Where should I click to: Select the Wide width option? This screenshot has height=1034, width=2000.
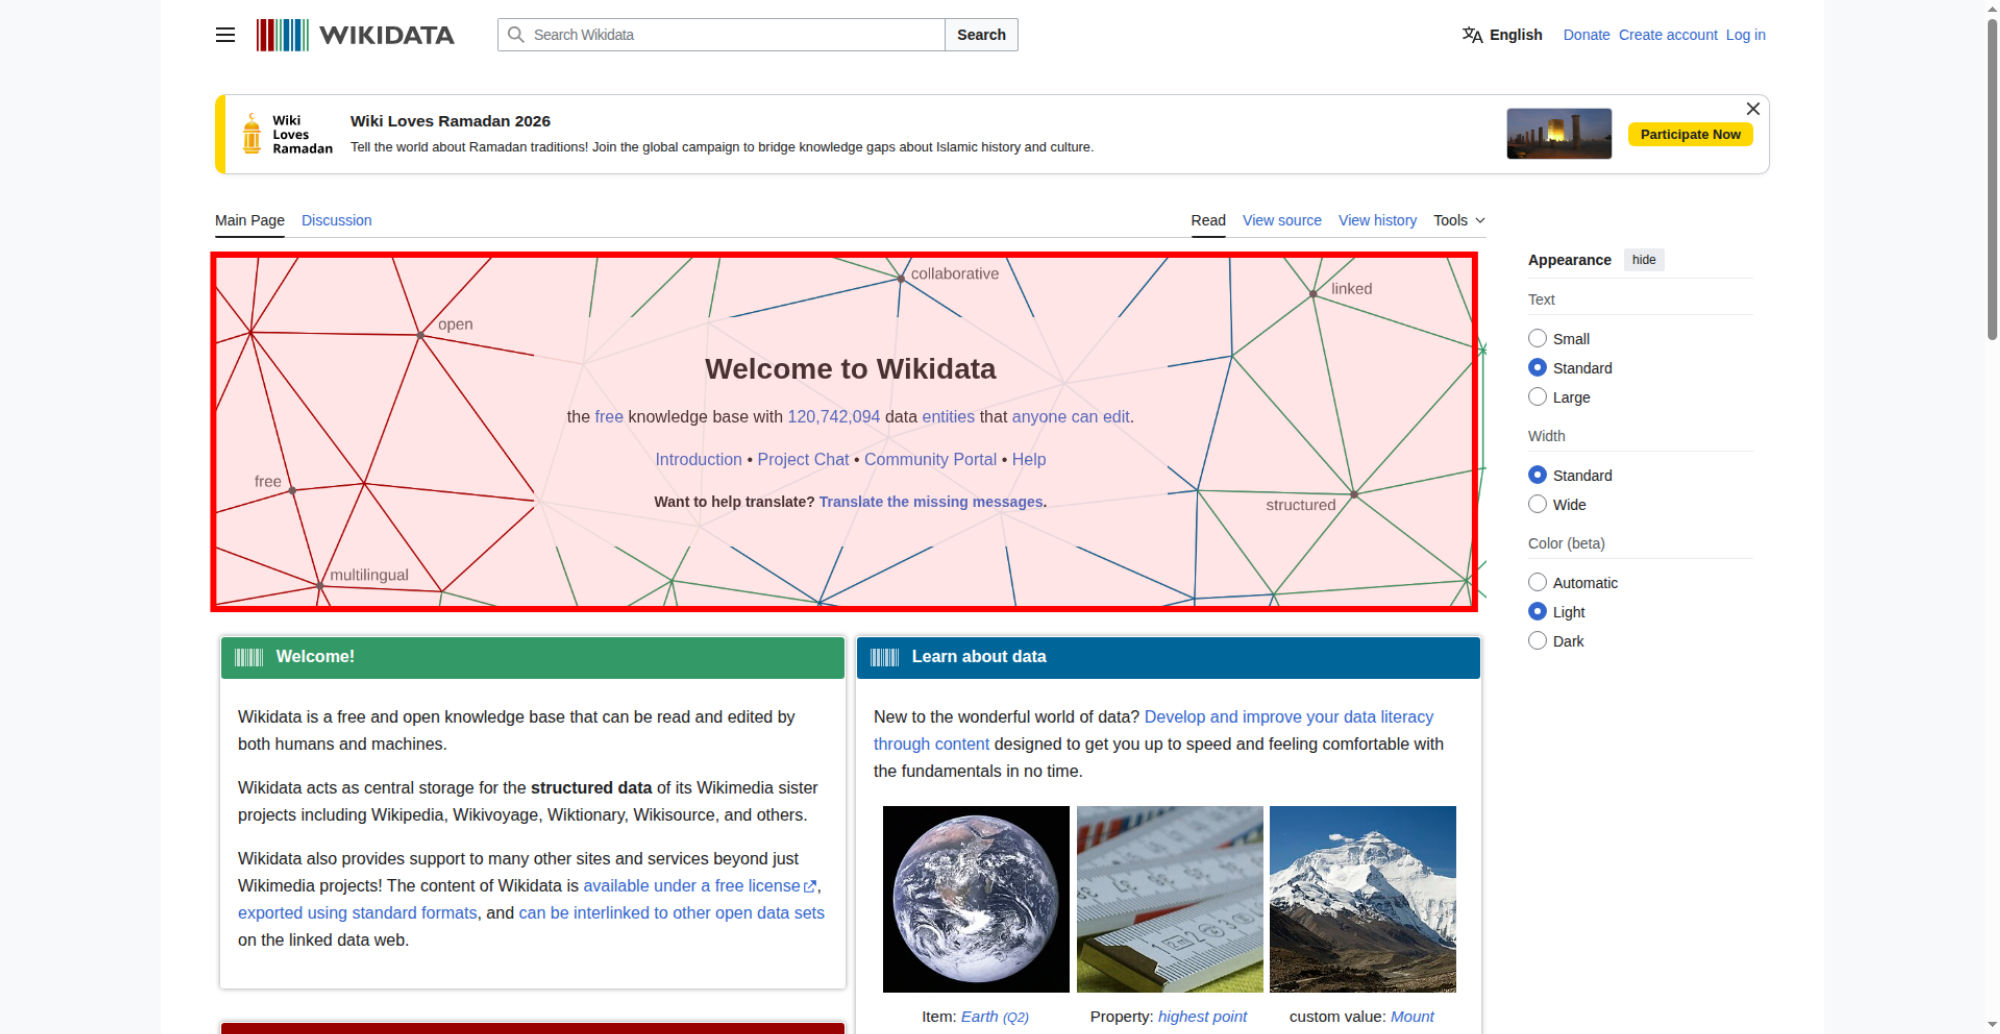1537,504
